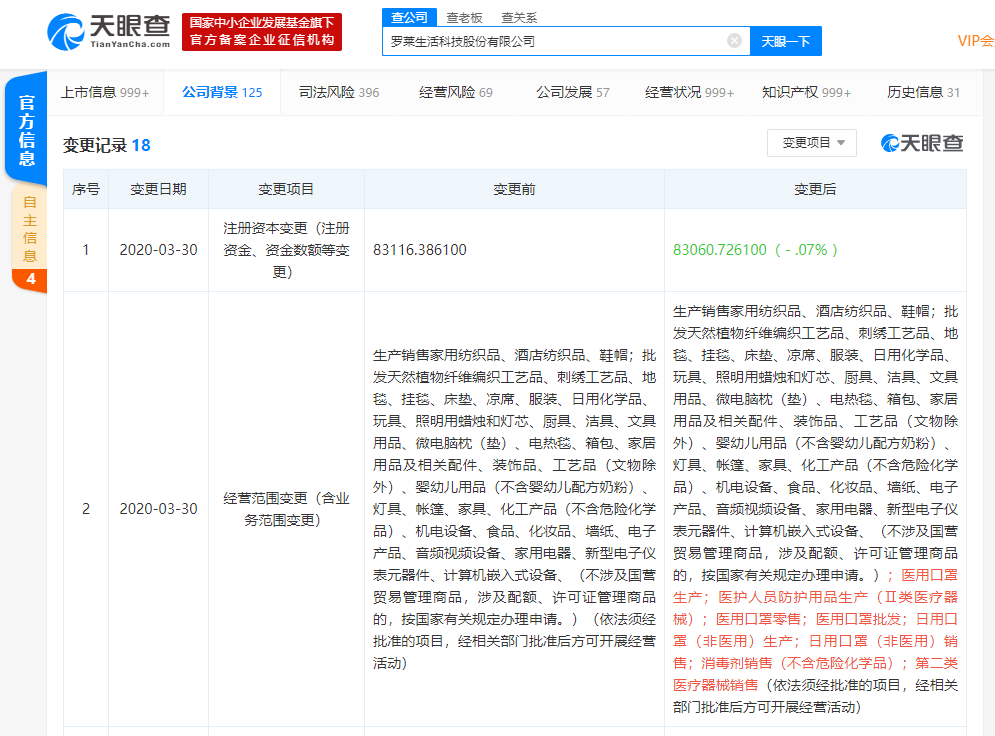Click the 变更后 column header
The height and width of the screenshot is (736, 995).
(x=815, y=189)
